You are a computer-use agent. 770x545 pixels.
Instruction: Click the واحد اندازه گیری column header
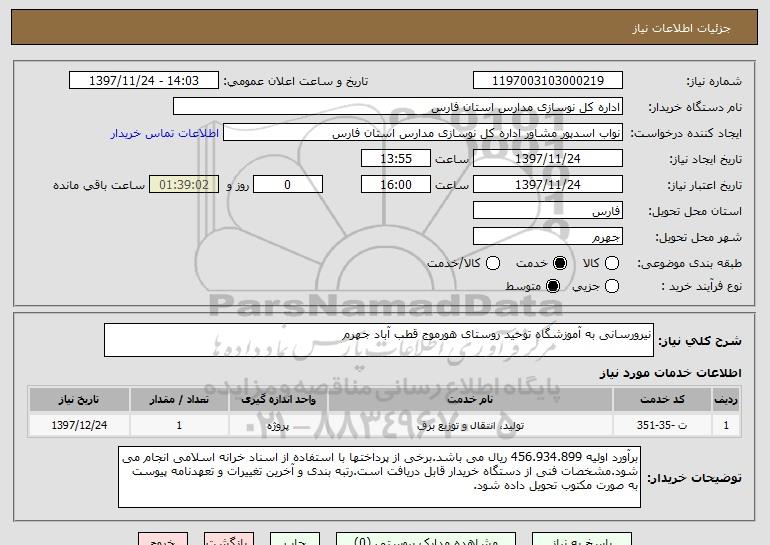(278, 400)
